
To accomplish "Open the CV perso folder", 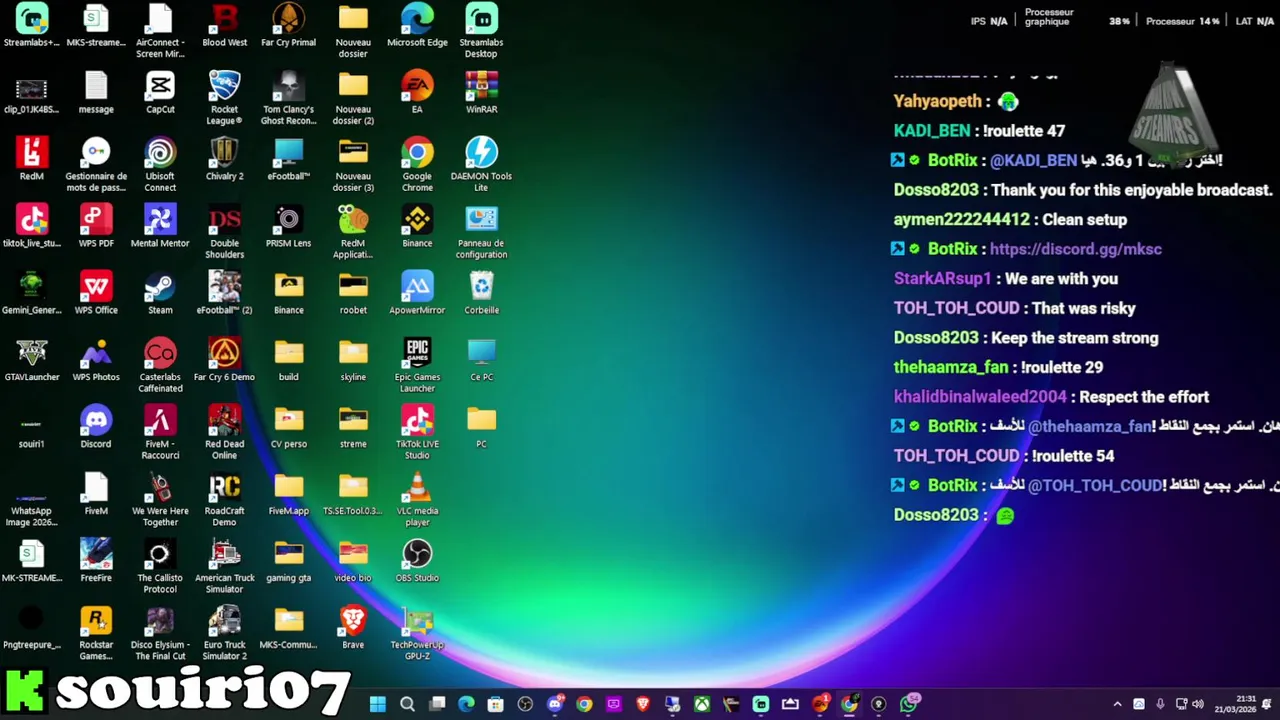I will pyautogui.click(x=288, y=427).
